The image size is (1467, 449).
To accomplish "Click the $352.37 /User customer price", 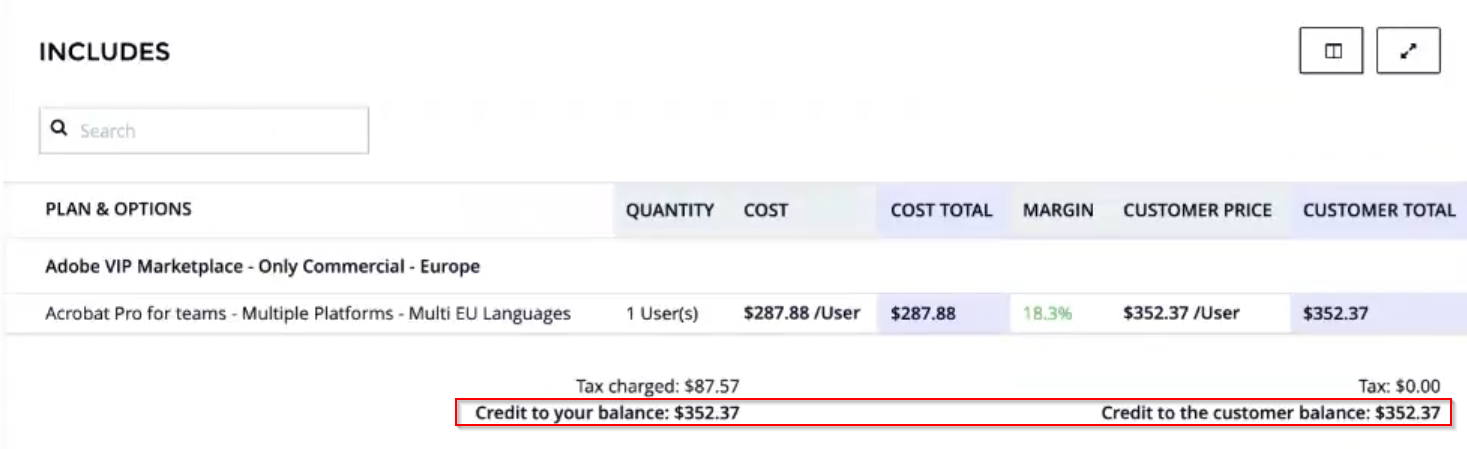I will click(x=1181, y=313).
